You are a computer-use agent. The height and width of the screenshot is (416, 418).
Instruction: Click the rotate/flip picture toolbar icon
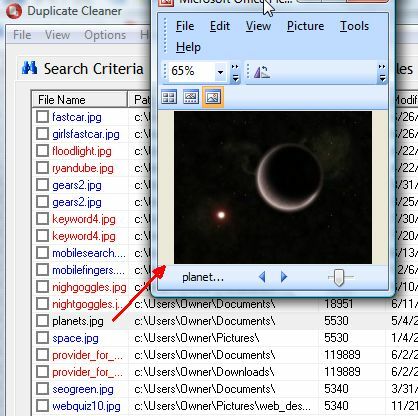coord(262,71)
